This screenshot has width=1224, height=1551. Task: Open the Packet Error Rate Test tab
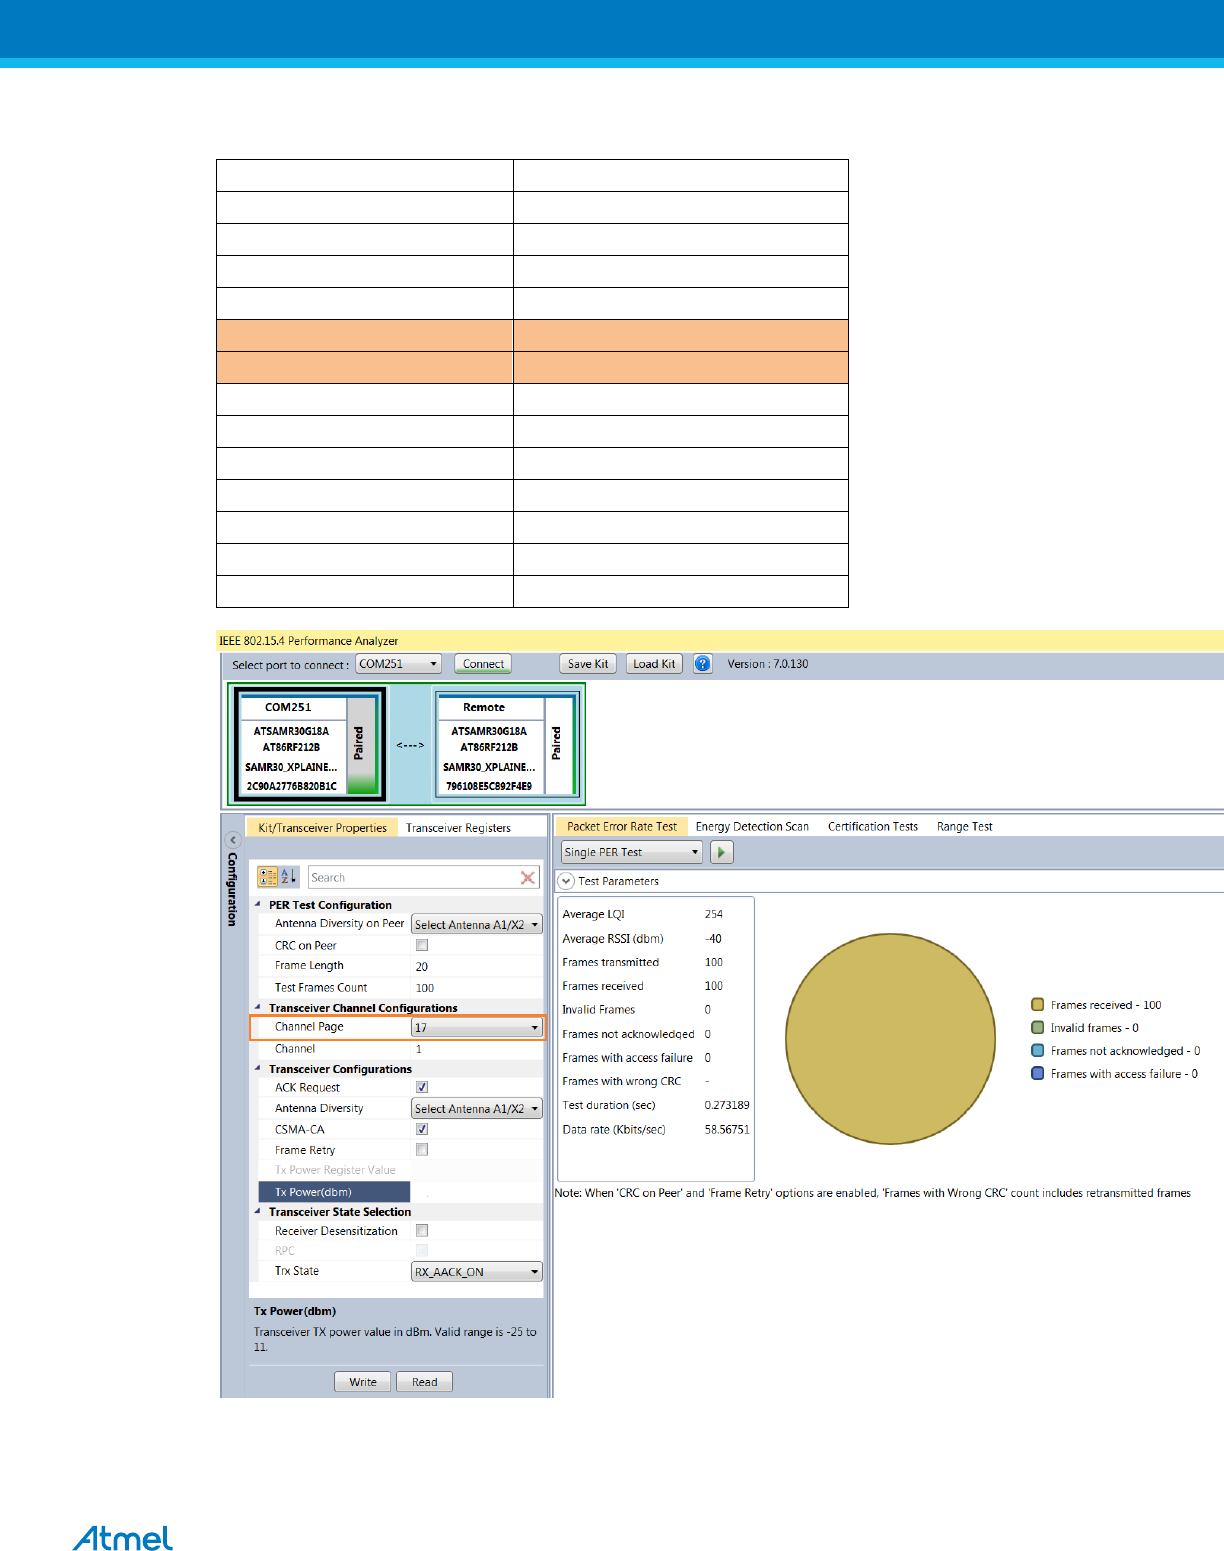[x=622, y=826]
